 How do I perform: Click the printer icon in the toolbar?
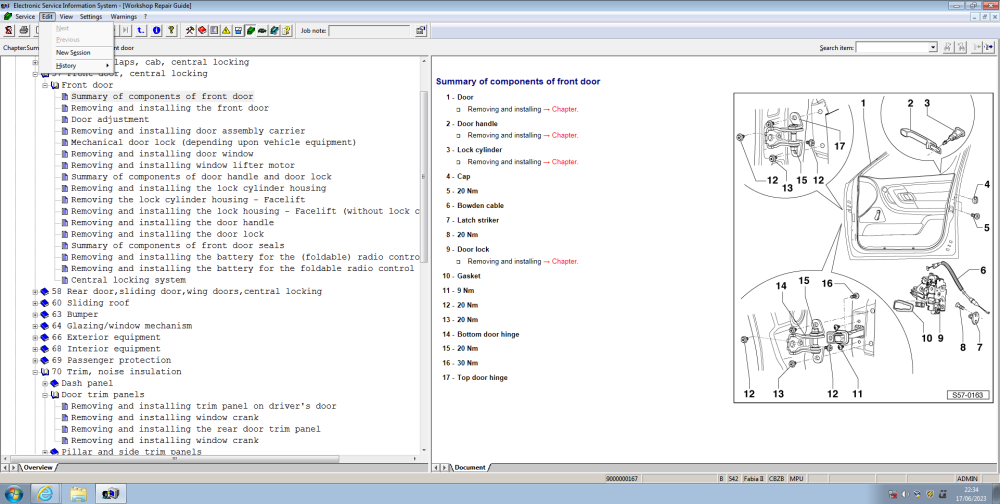click(24, 30)
